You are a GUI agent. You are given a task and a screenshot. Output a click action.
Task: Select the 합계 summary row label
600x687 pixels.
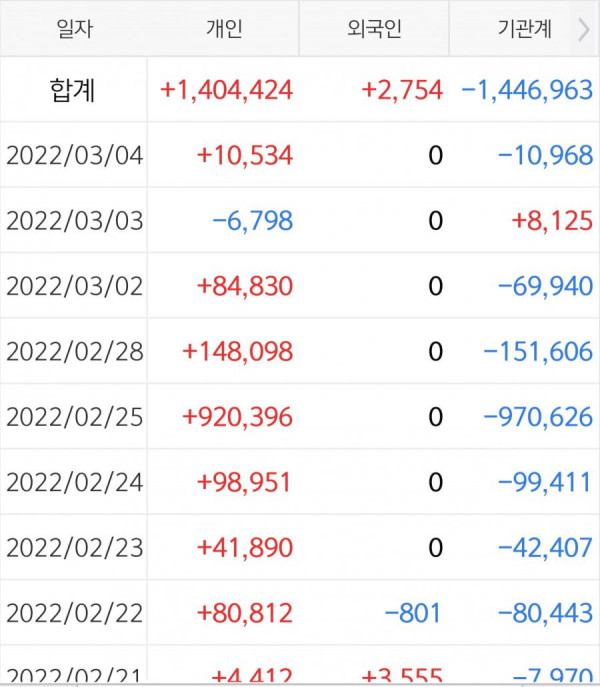[72, 90]
